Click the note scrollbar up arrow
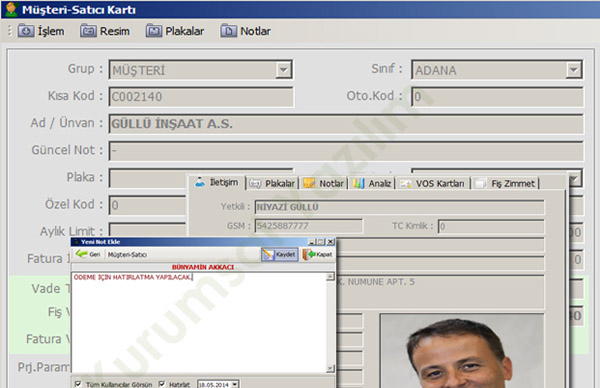This screenshot has width=600, height=388. (x=331, y=277)
